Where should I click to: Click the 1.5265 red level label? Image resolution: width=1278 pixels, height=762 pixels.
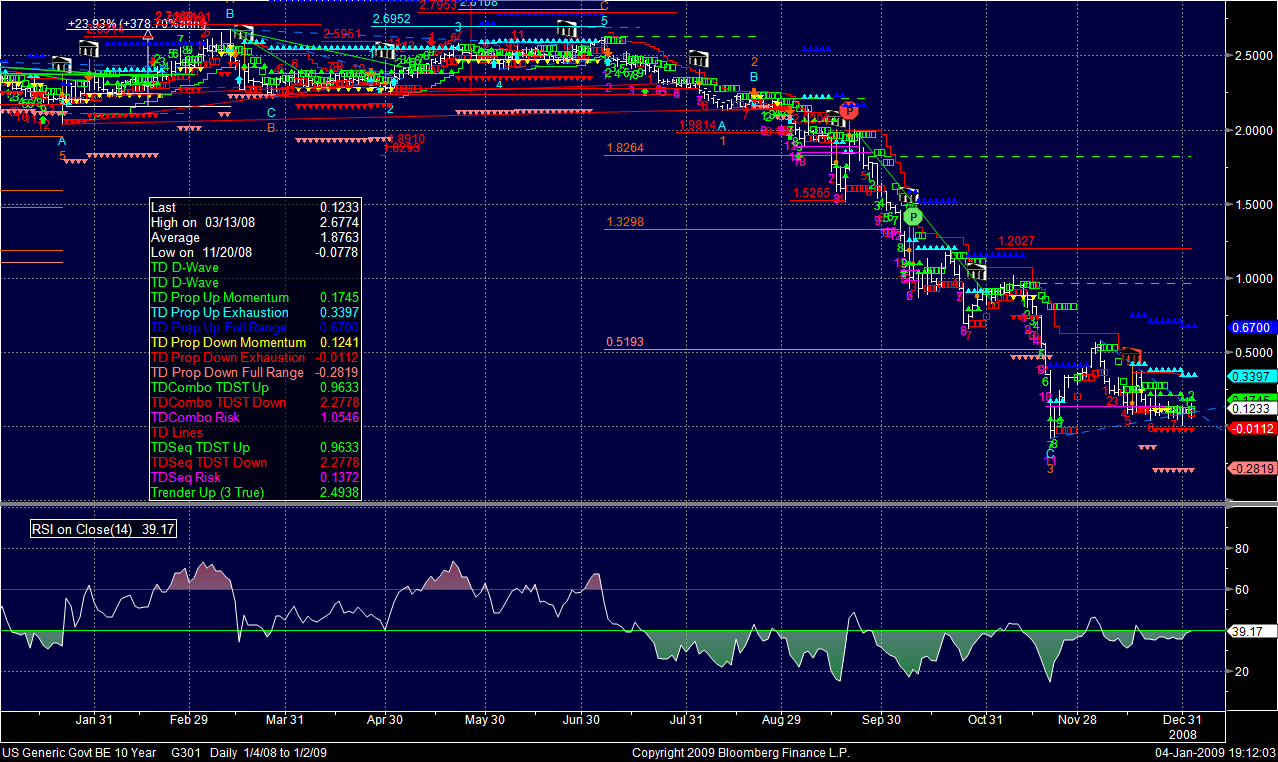point(811,193)
